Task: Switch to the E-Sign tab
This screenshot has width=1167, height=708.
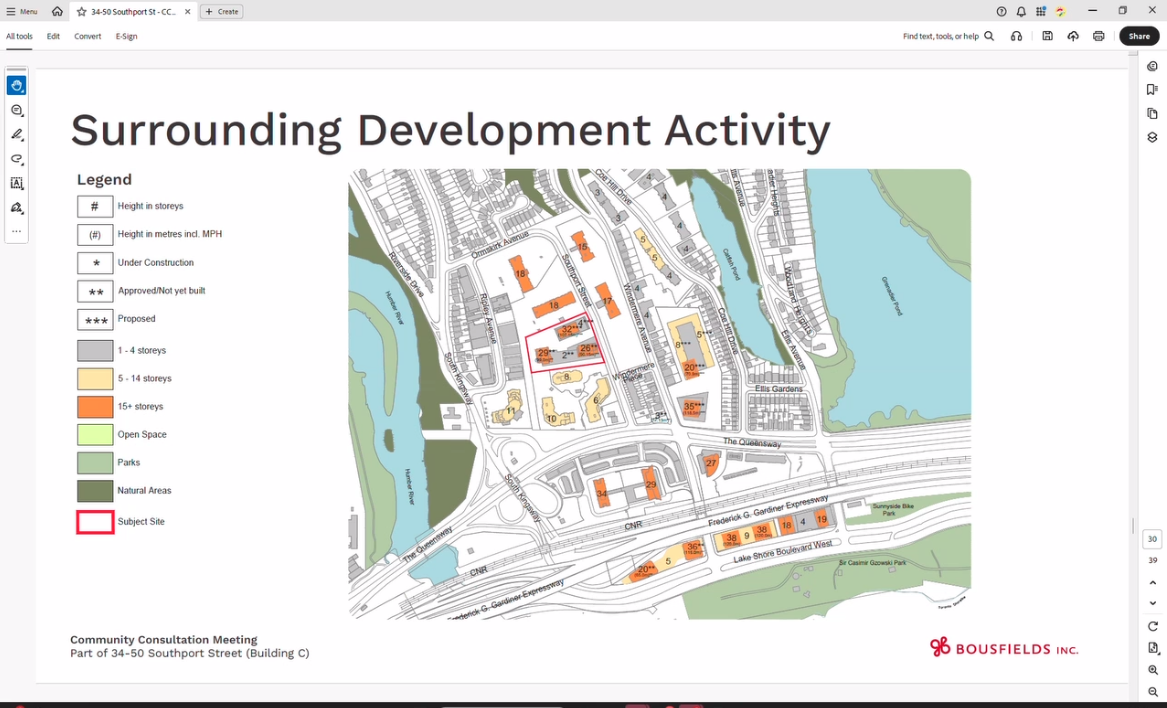Action: (126, 36)
